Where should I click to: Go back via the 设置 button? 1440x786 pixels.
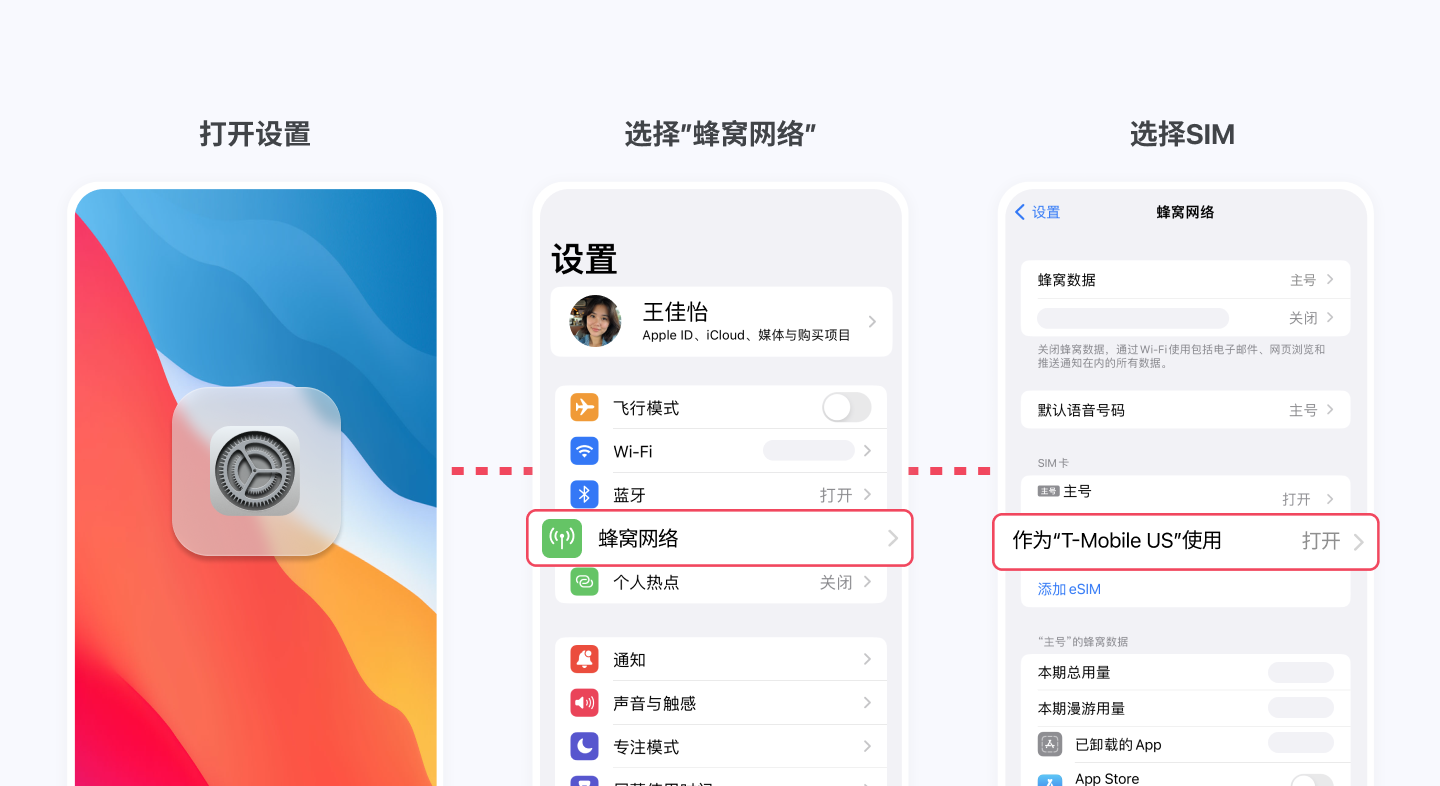pyautogui.click(x=1037, y=212)
